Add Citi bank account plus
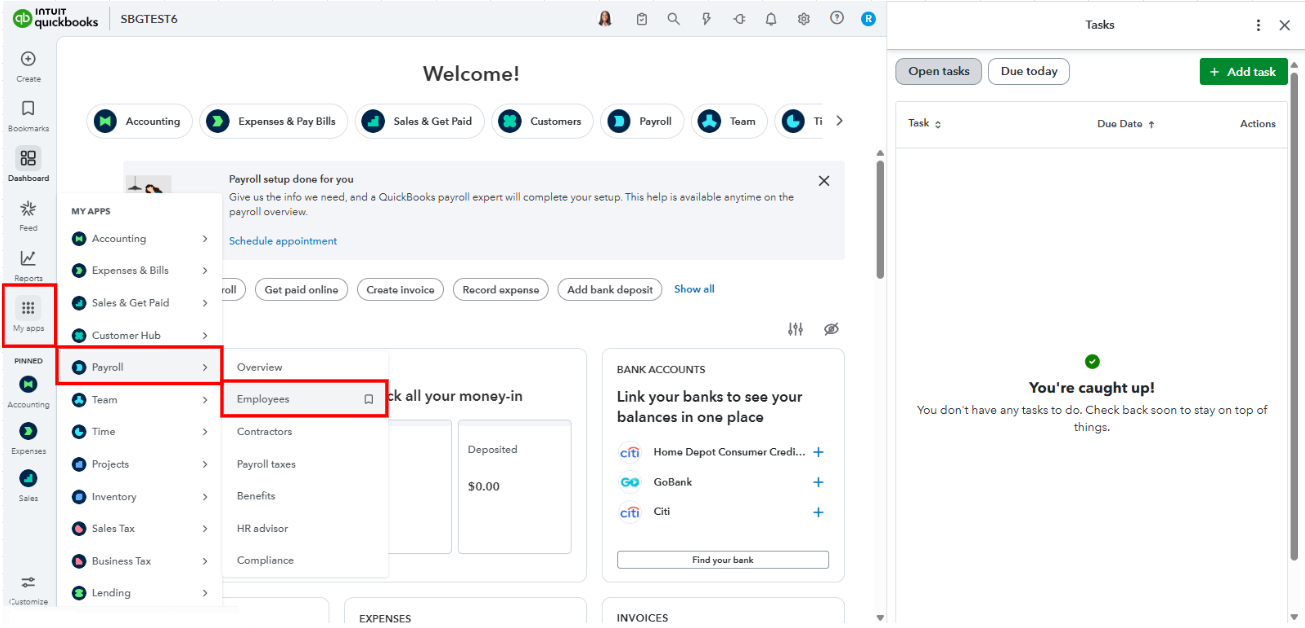1305x628 pixels. pyautogui.click(x=818, y=512)
